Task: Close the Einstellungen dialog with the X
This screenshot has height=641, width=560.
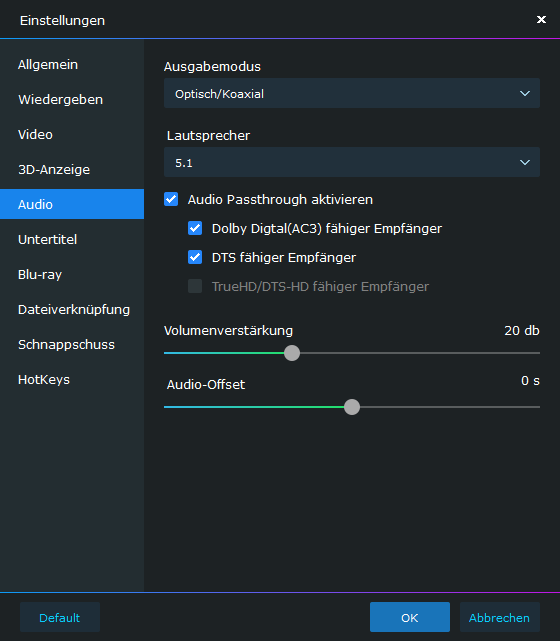Action: pyautogui.click(x=541, y=20)
